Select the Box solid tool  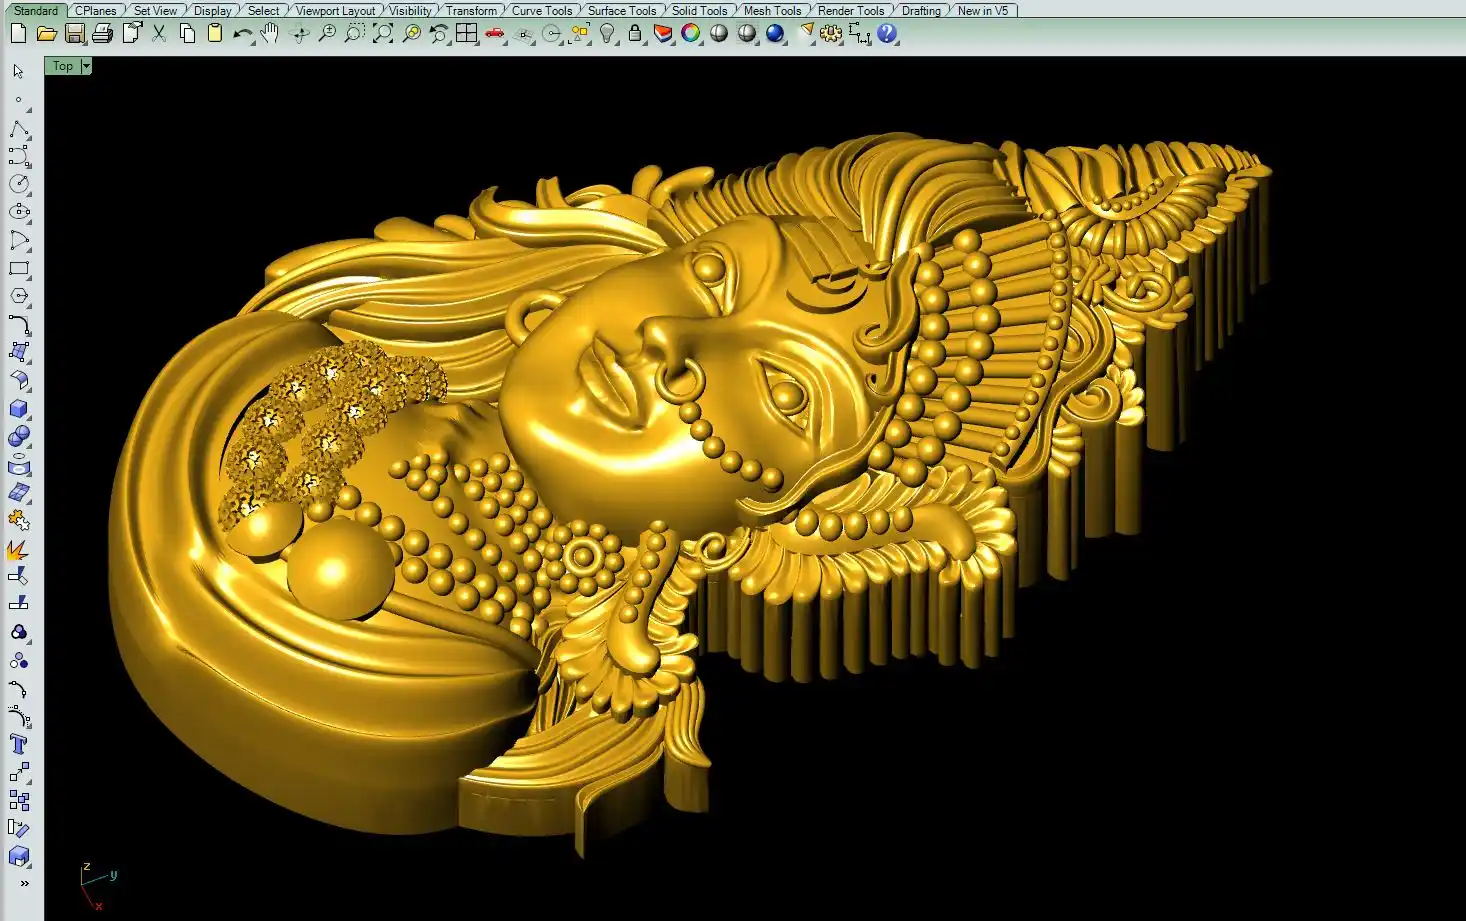click(x=19, y=409)
